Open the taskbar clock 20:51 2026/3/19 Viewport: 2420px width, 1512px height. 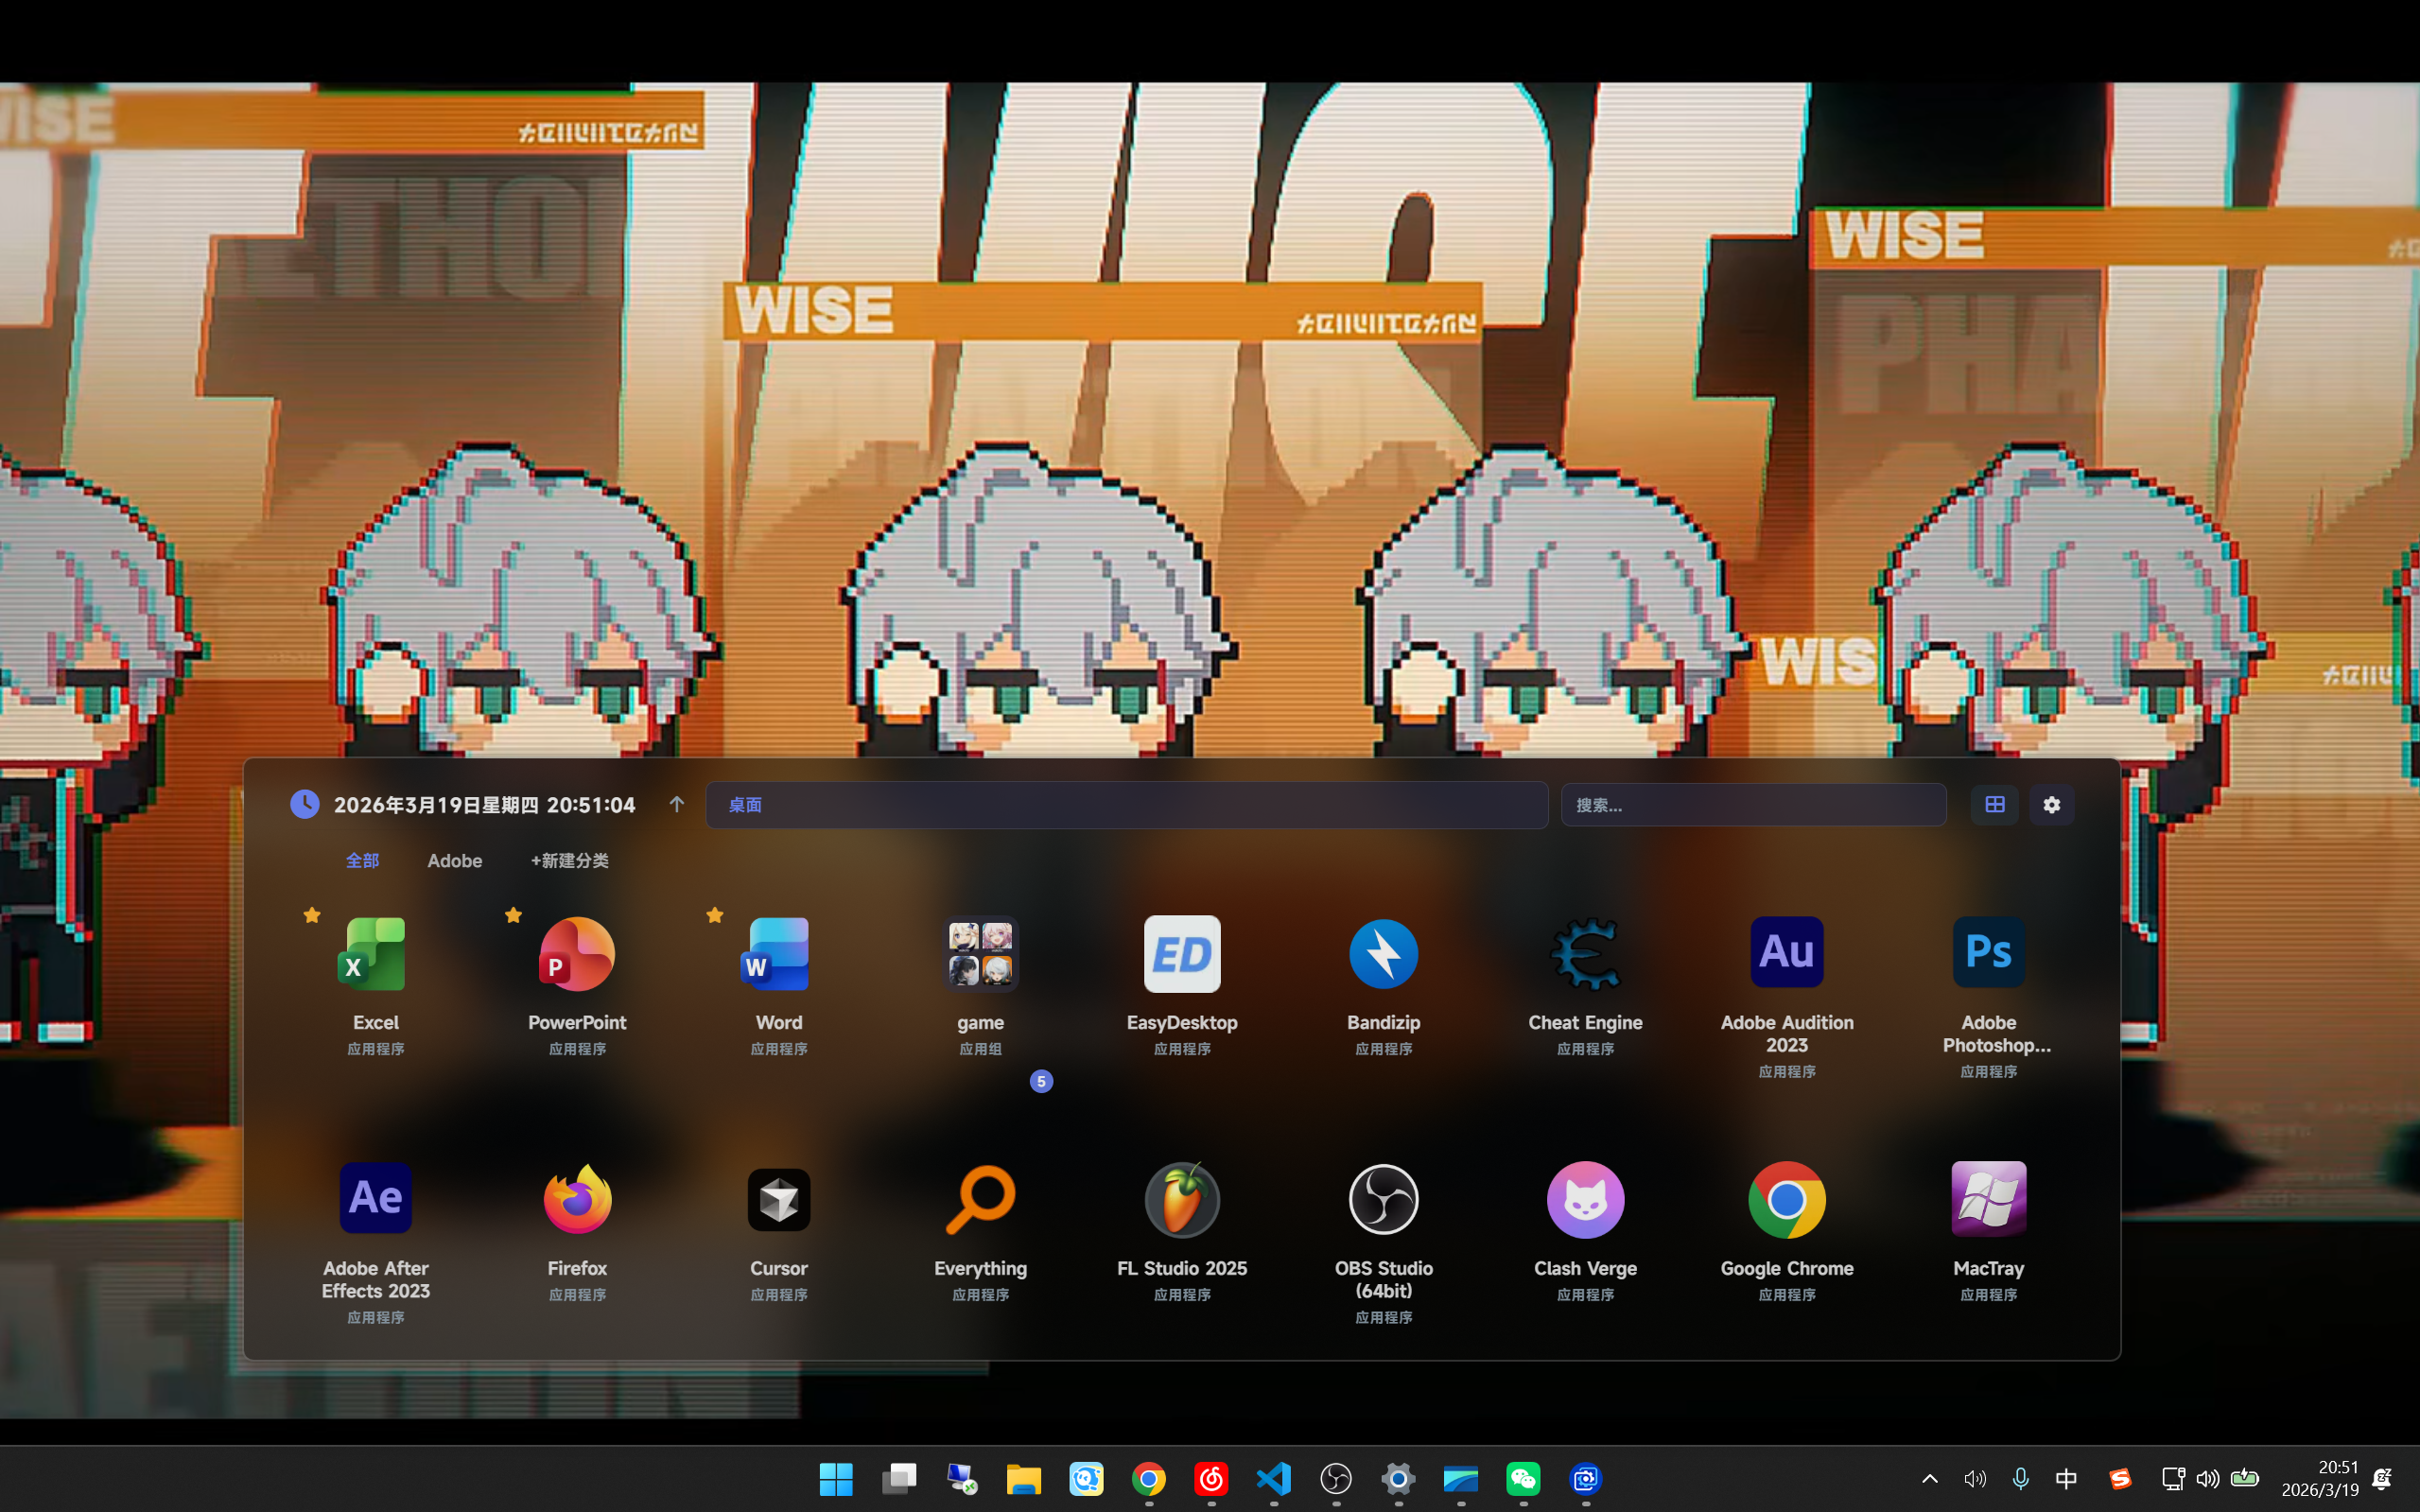2320,1479
